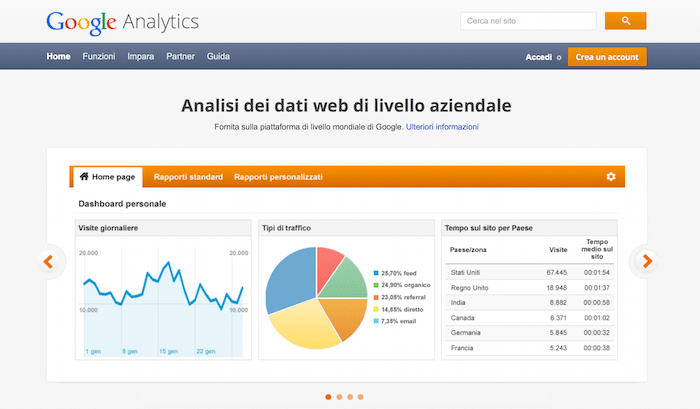The image size is (700, 409).
Task: Click the Accedi sign-in link
Action: (538, 57)
